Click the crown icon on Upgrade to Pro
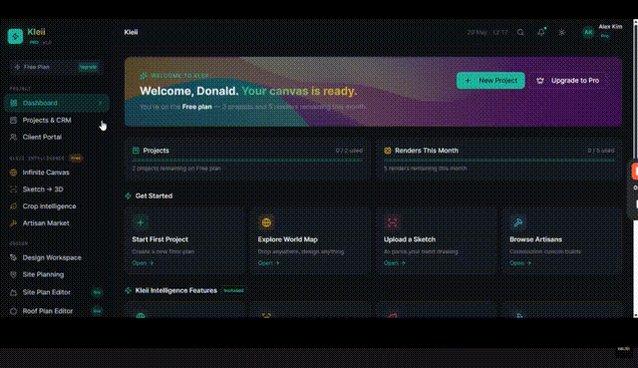 coord(540,81)
